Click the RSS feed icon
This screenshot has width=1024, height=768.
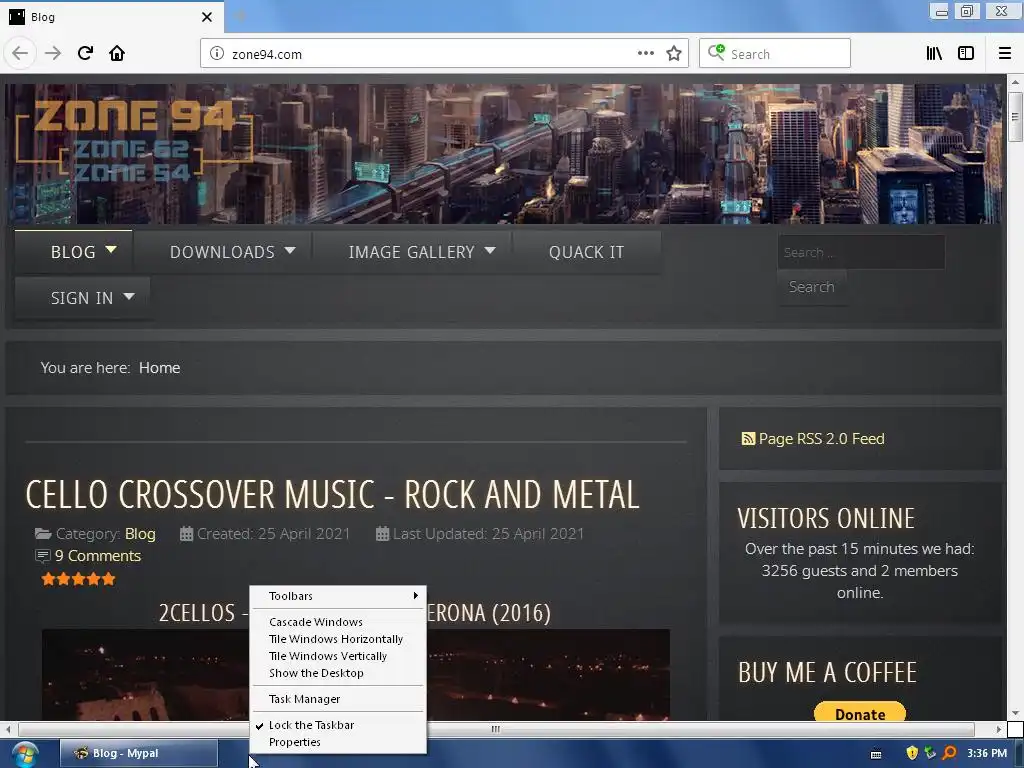[x=748, y=439]
